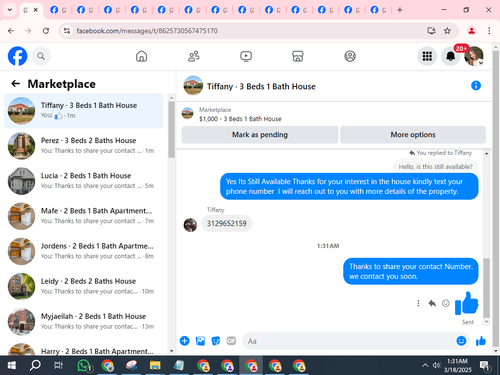The width and height of the screenshot is (500, 375).
Task: Open a new browser tab with plus
Action: click(x=400, y=10)
